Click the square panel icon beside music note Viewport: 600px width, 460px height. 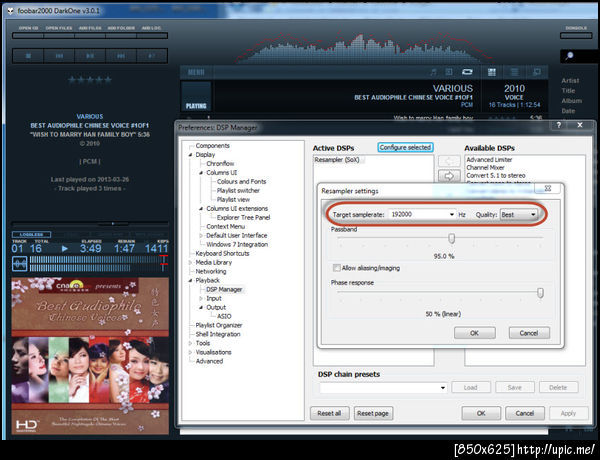point(449,72)
